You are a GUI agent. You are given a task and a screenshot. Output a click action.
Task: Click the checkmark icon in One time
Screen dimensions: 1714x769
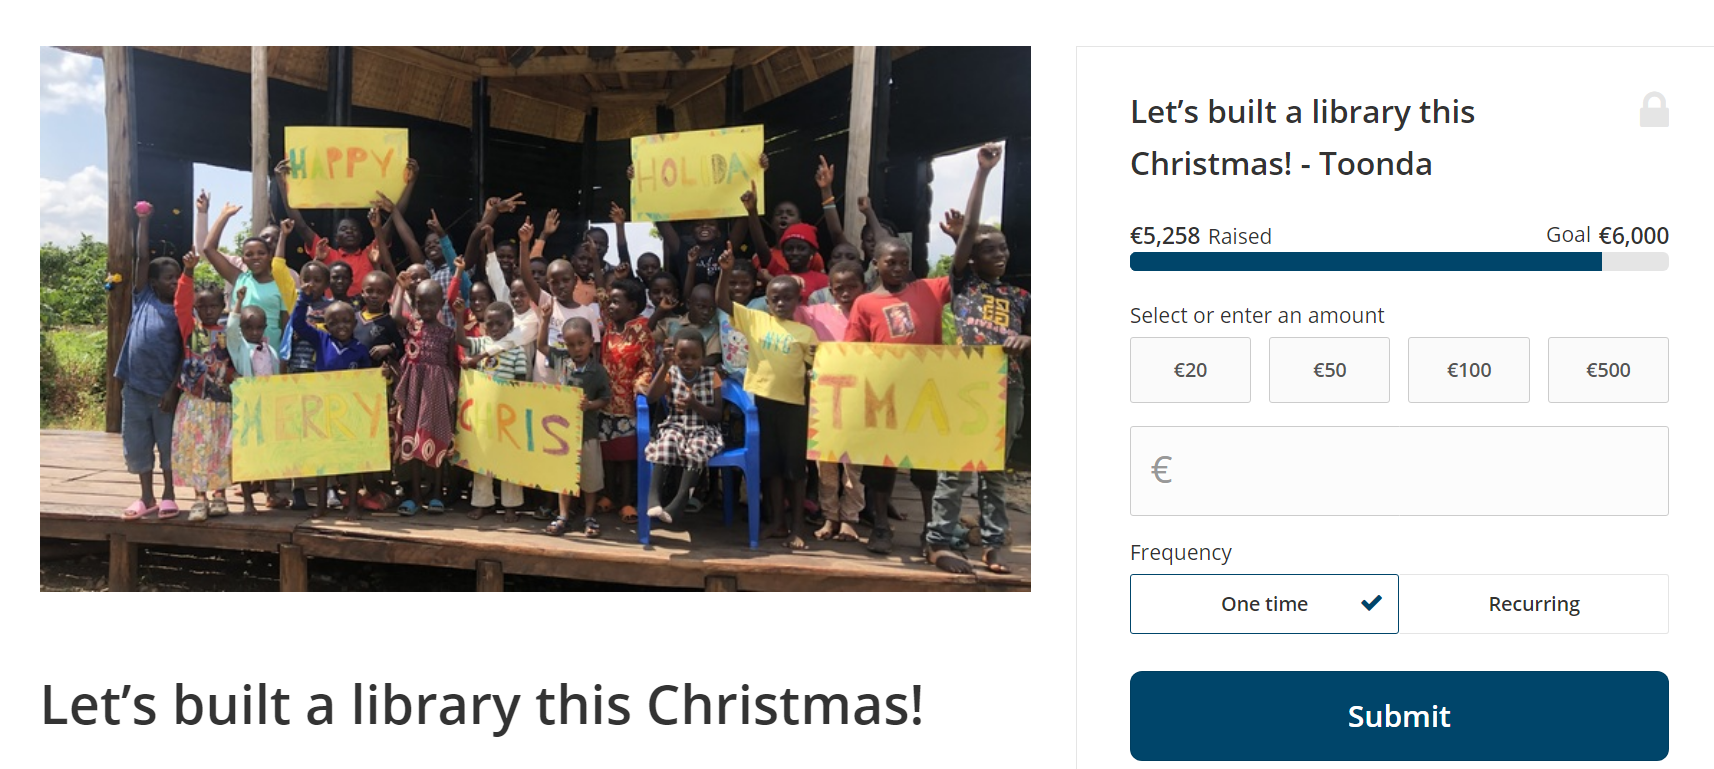click(x=1371, y=603)
